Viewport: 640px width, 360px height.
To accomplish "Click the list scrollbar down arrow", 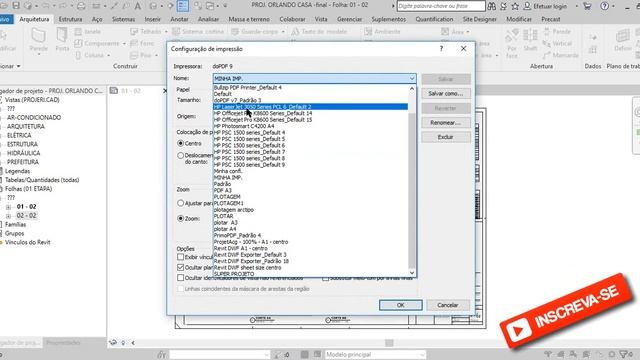I will [x=412, y=273].
